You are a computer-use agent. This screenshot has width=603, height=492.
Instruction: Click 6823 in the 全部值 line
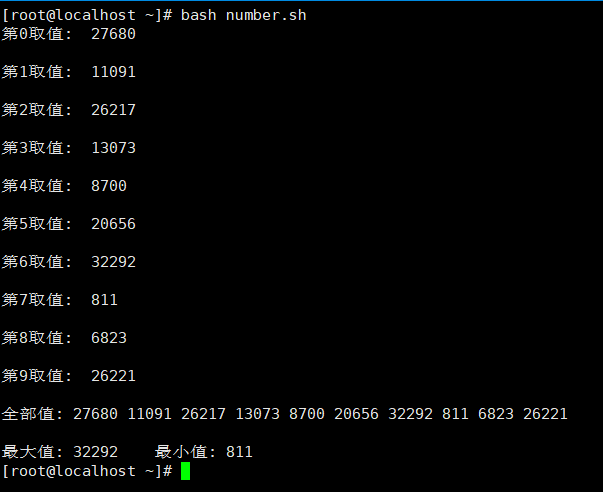click(496, 414)
